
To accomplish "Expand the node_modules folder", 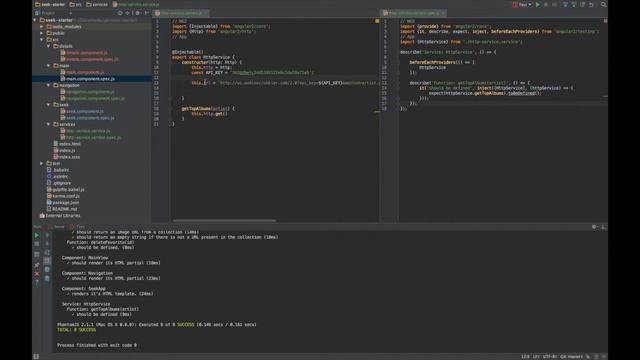I will tap(42, 27).
